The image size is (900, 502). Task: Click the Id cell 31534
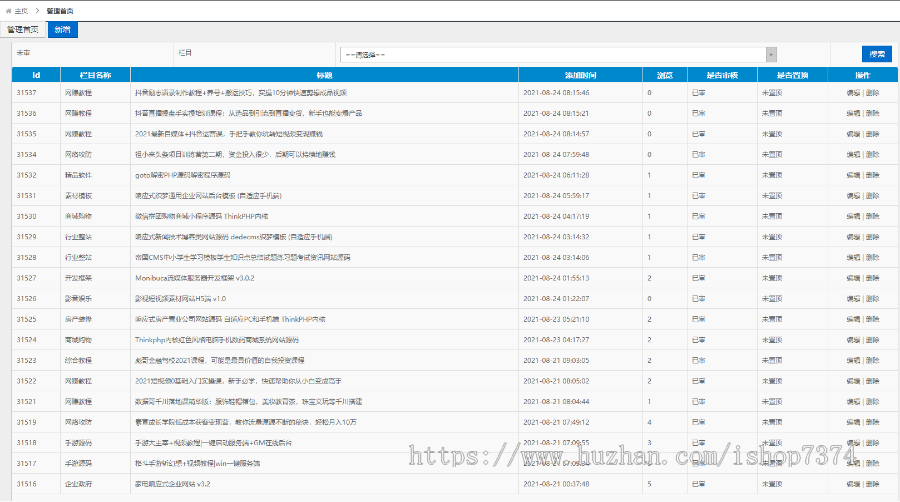[26, 155]
